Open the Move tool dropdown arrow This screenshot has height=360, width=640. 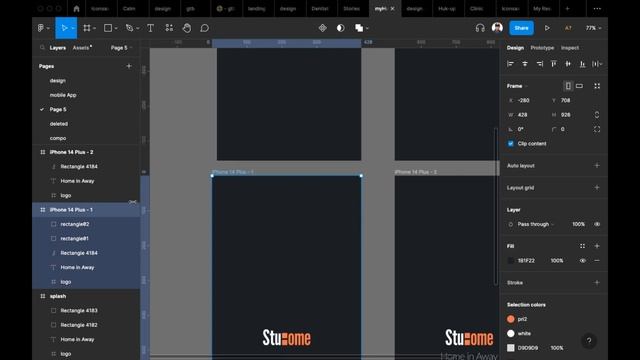coord(73,28)
